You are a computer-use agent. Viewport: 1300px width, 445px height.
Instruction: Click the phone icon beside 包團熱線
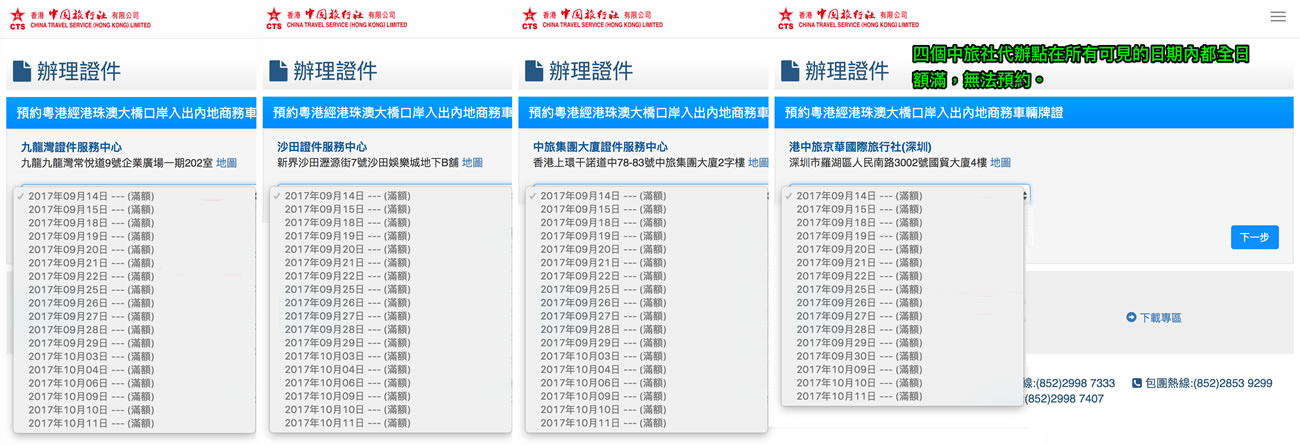[x=1137, y=383]
